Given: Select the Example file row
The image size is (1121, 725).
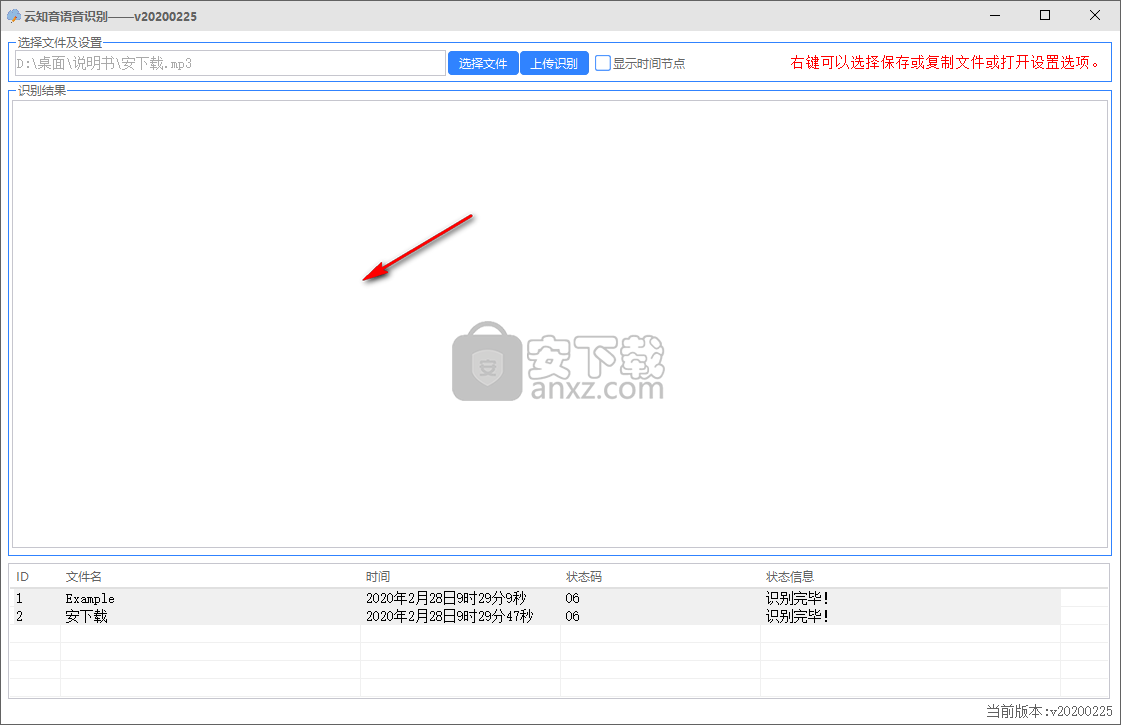Looking at the screenshot, I should click(536, 598).
